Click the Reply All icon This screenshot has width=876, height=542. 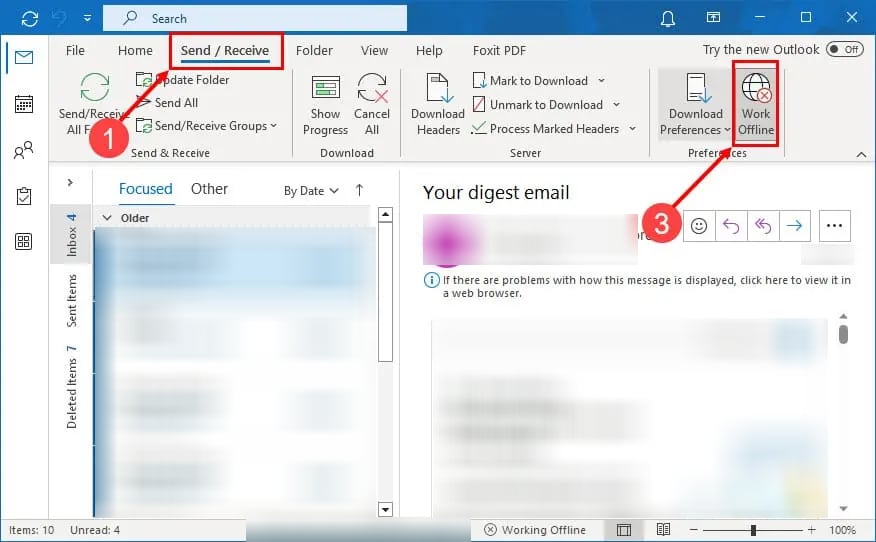point(763,226)
